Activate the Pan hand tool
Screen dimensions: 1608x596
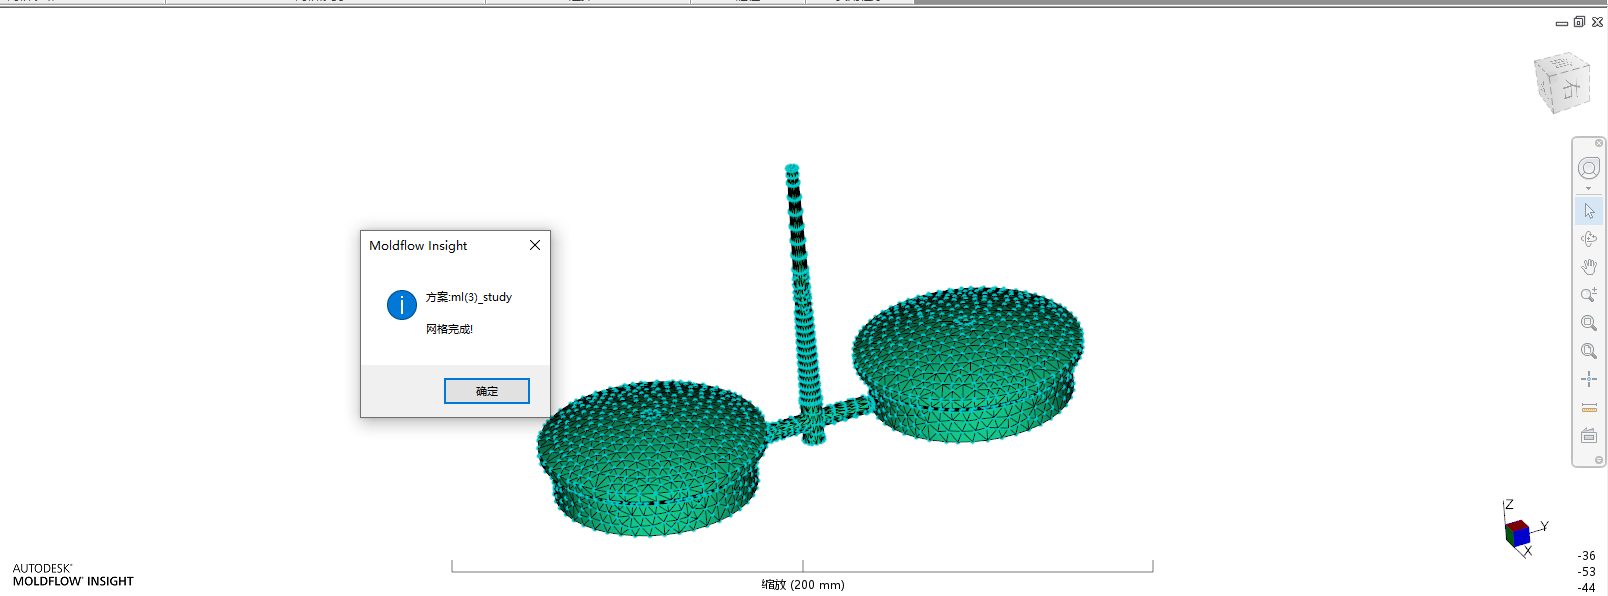tap(1589, 267)
